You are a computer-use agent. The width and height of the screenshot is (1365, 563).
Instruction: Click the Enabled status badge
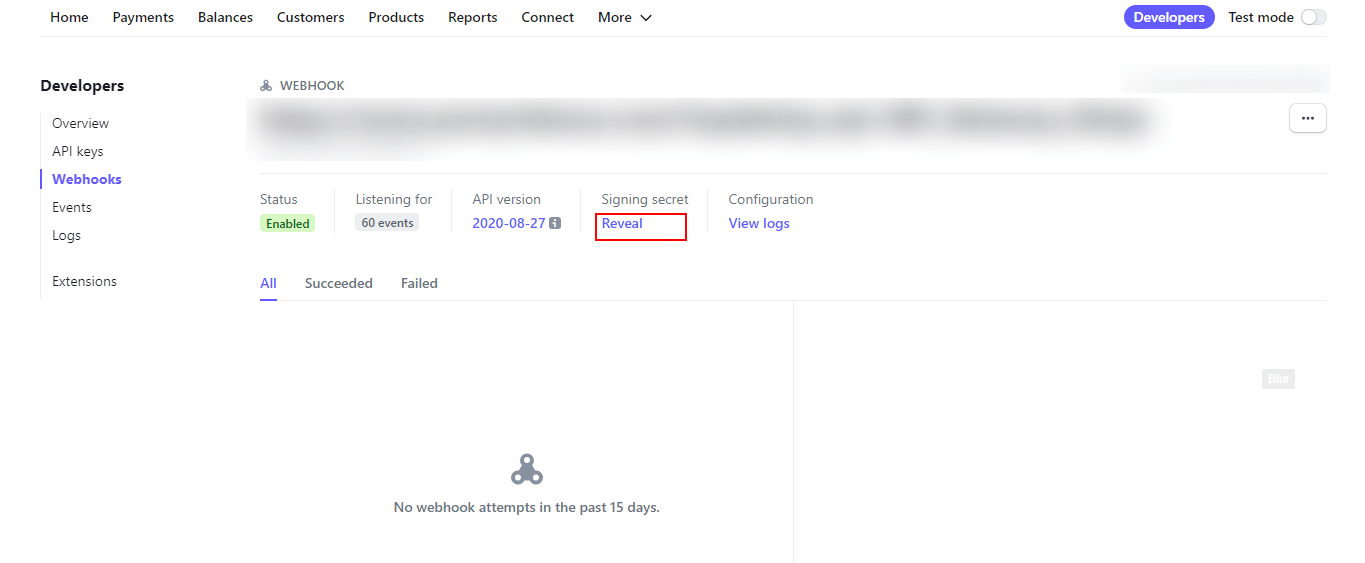pos(288,223)
